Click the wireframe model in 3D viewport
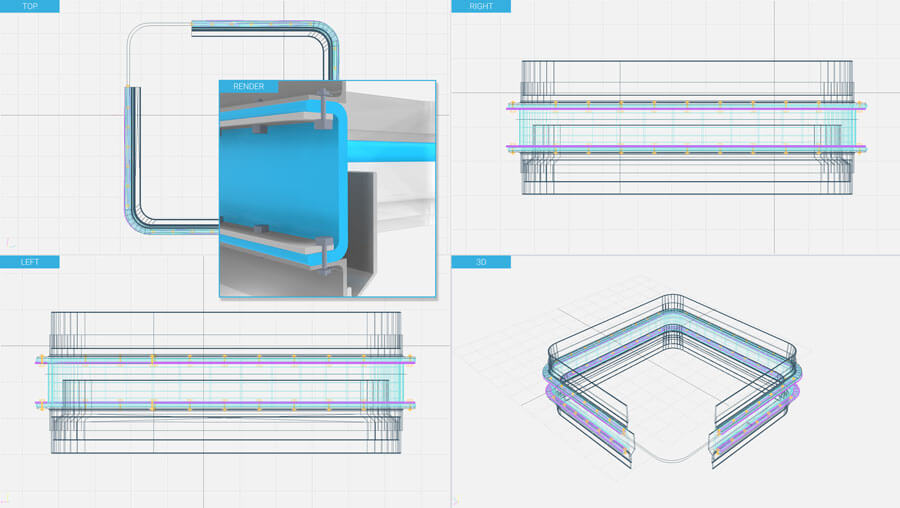 point(672,381)
